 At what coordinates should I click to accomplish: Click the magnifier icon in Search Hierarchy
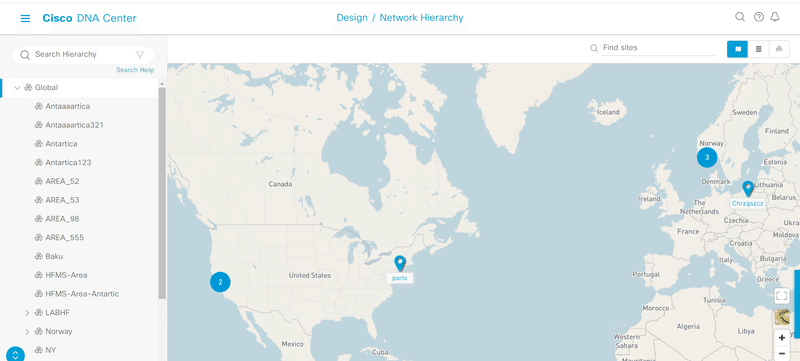(24, 55)
